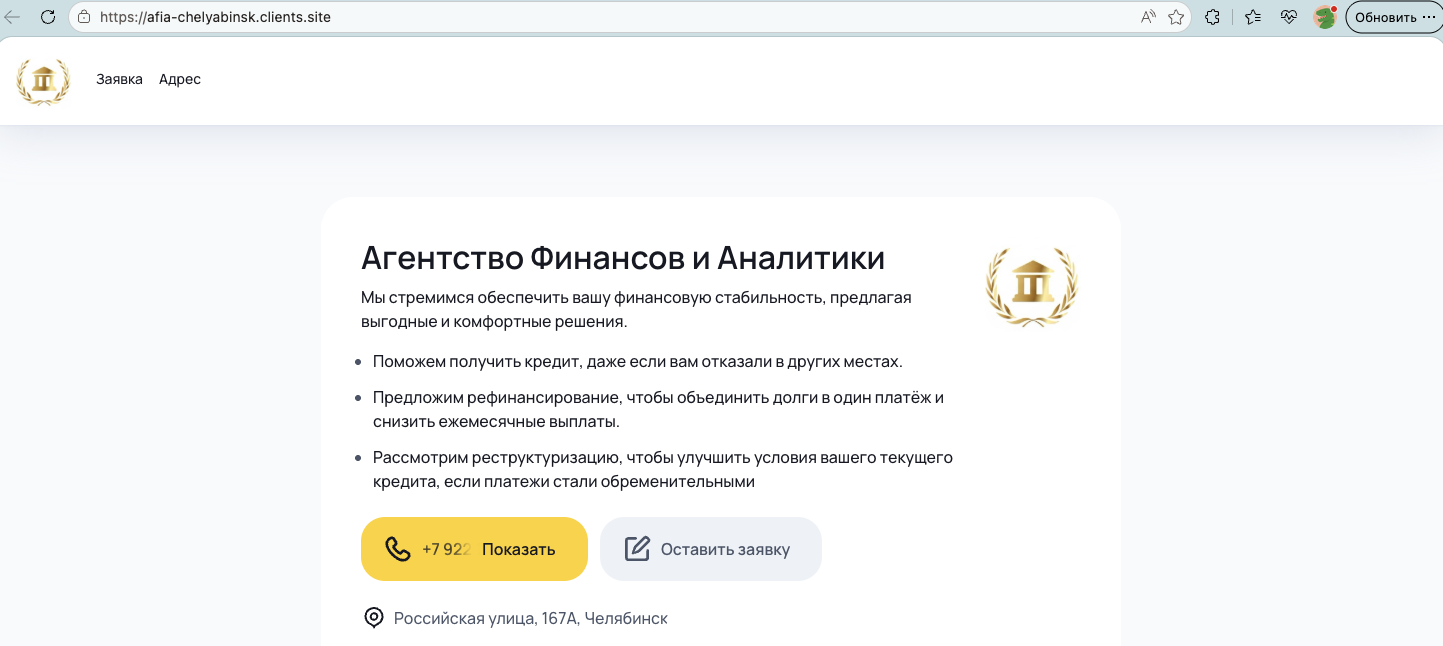The image size is (1443, 646).
Task: Open Адрес menu item
Action: coord(180,79)
